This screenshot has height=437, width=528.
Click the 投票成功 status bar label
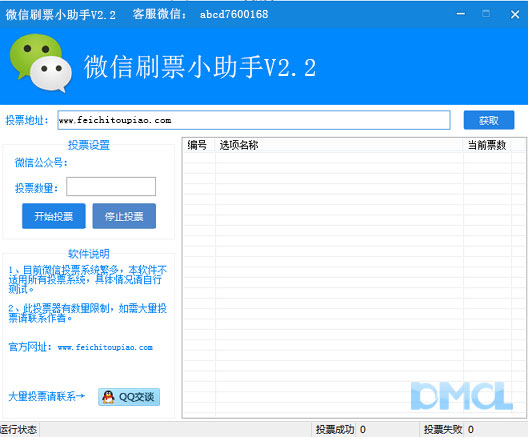tap(335, 430)
